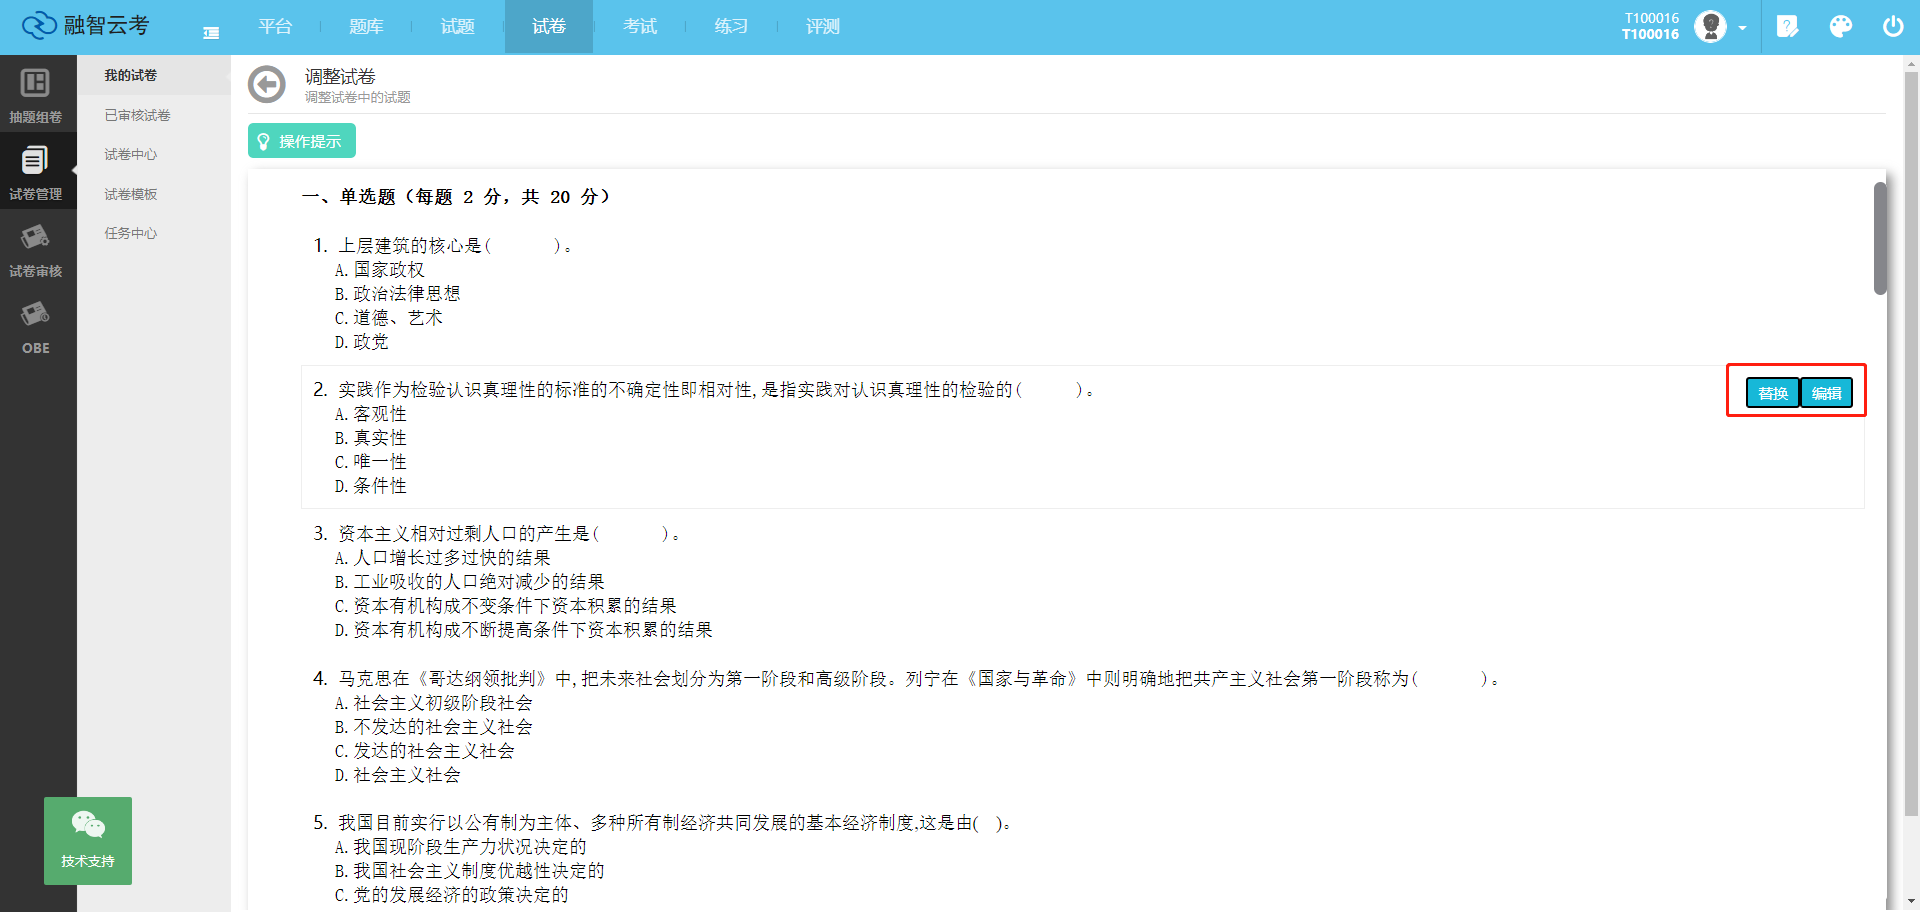The image size is (1920, 912).
Task: Switch to the 题库 top menu
Action: [x=366, y=27]
